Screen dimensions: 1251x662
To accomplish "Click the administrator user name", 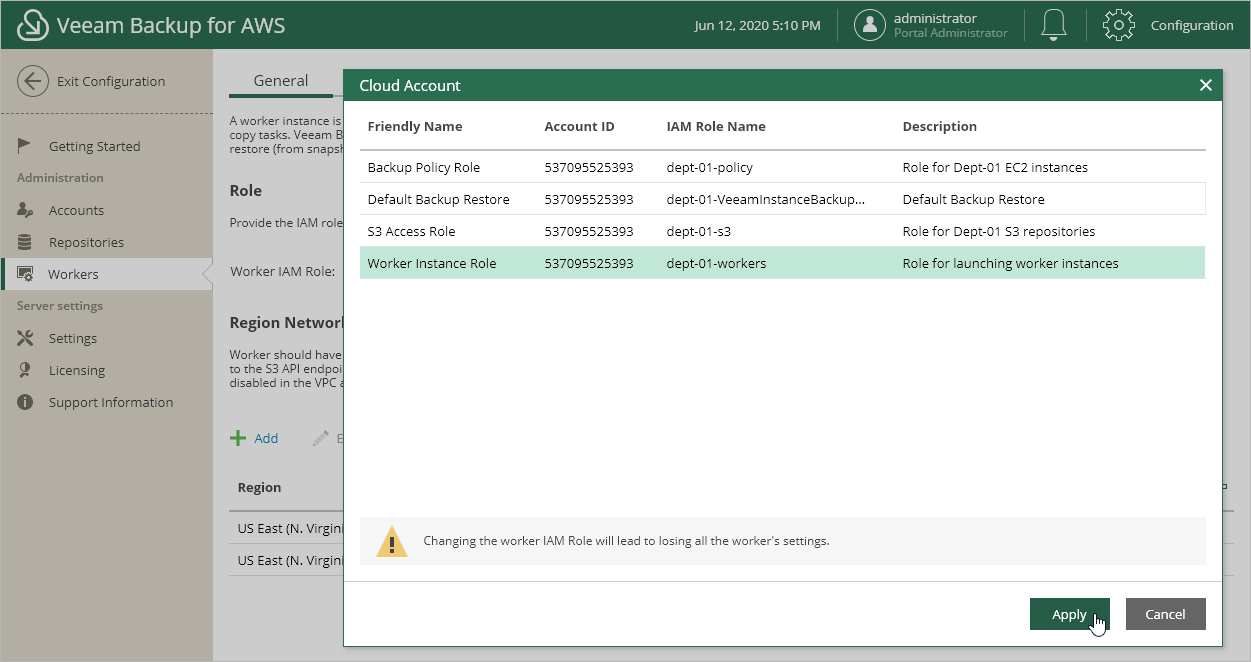I will pyautogui.click(x=935, y=18).
